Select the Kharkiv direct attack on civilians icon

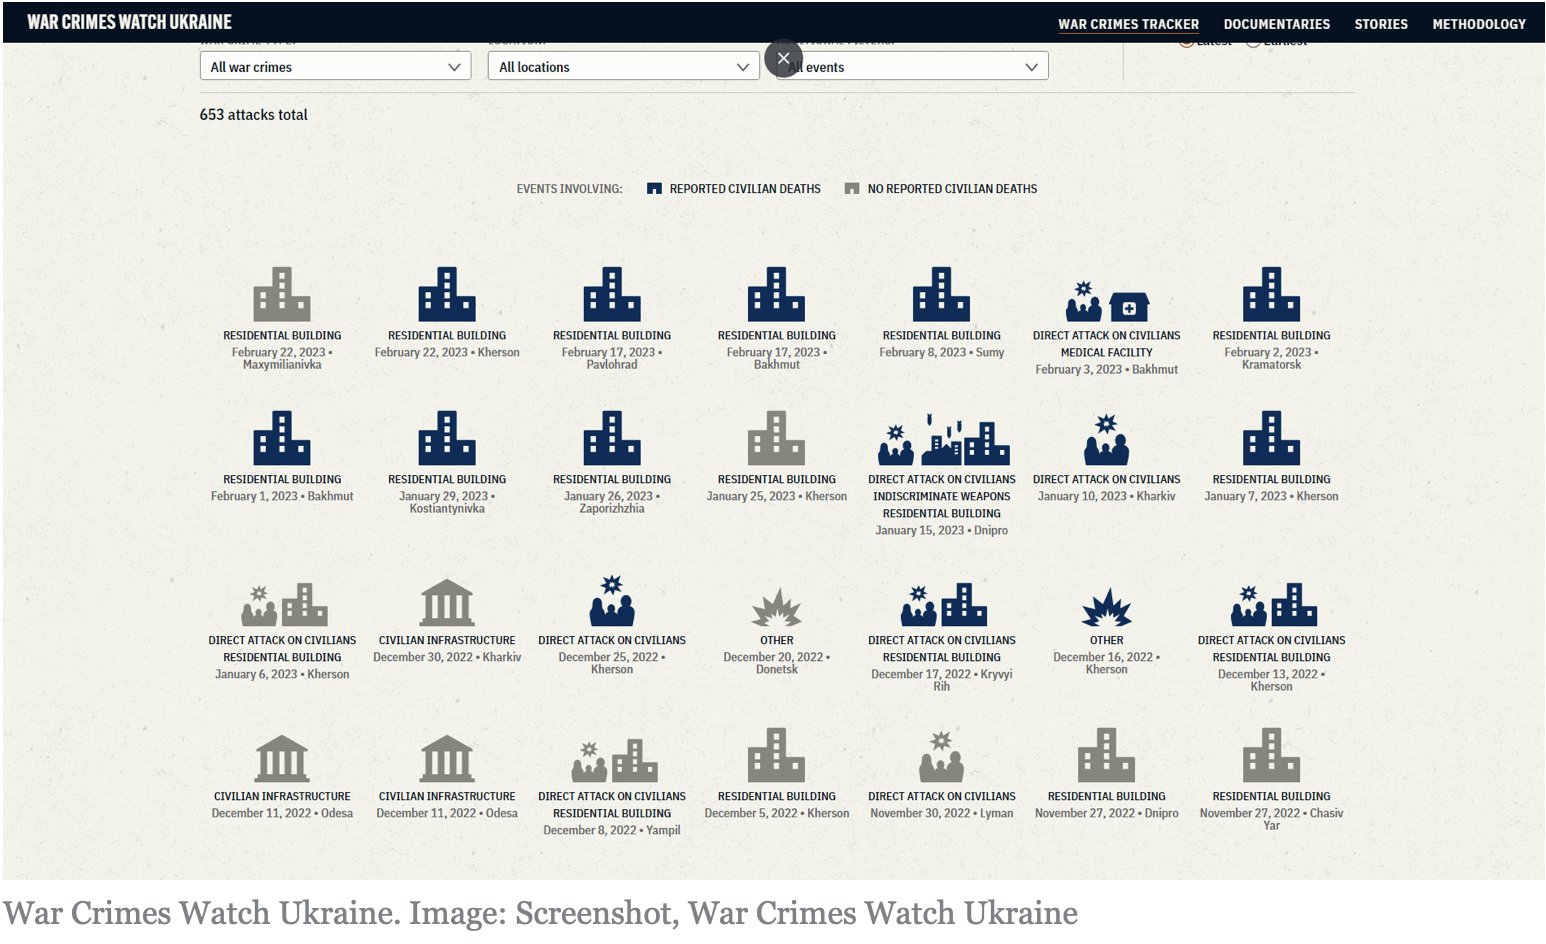pos(1106,440)
